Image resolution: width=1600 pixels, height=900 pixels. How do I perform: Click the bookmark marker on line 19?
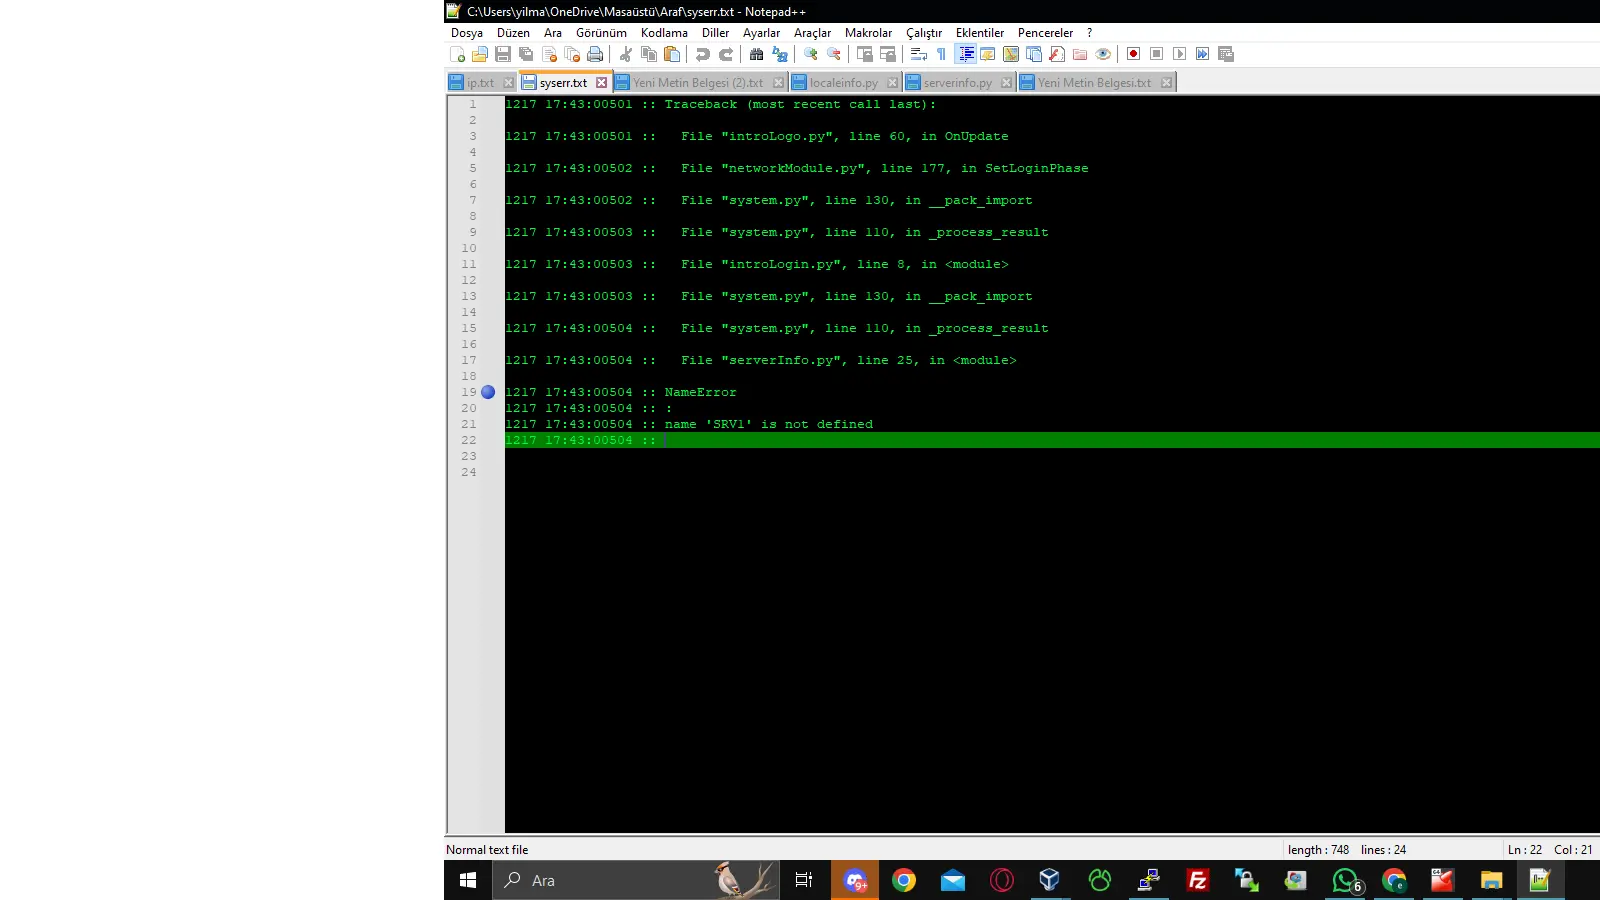click(488, 392)
